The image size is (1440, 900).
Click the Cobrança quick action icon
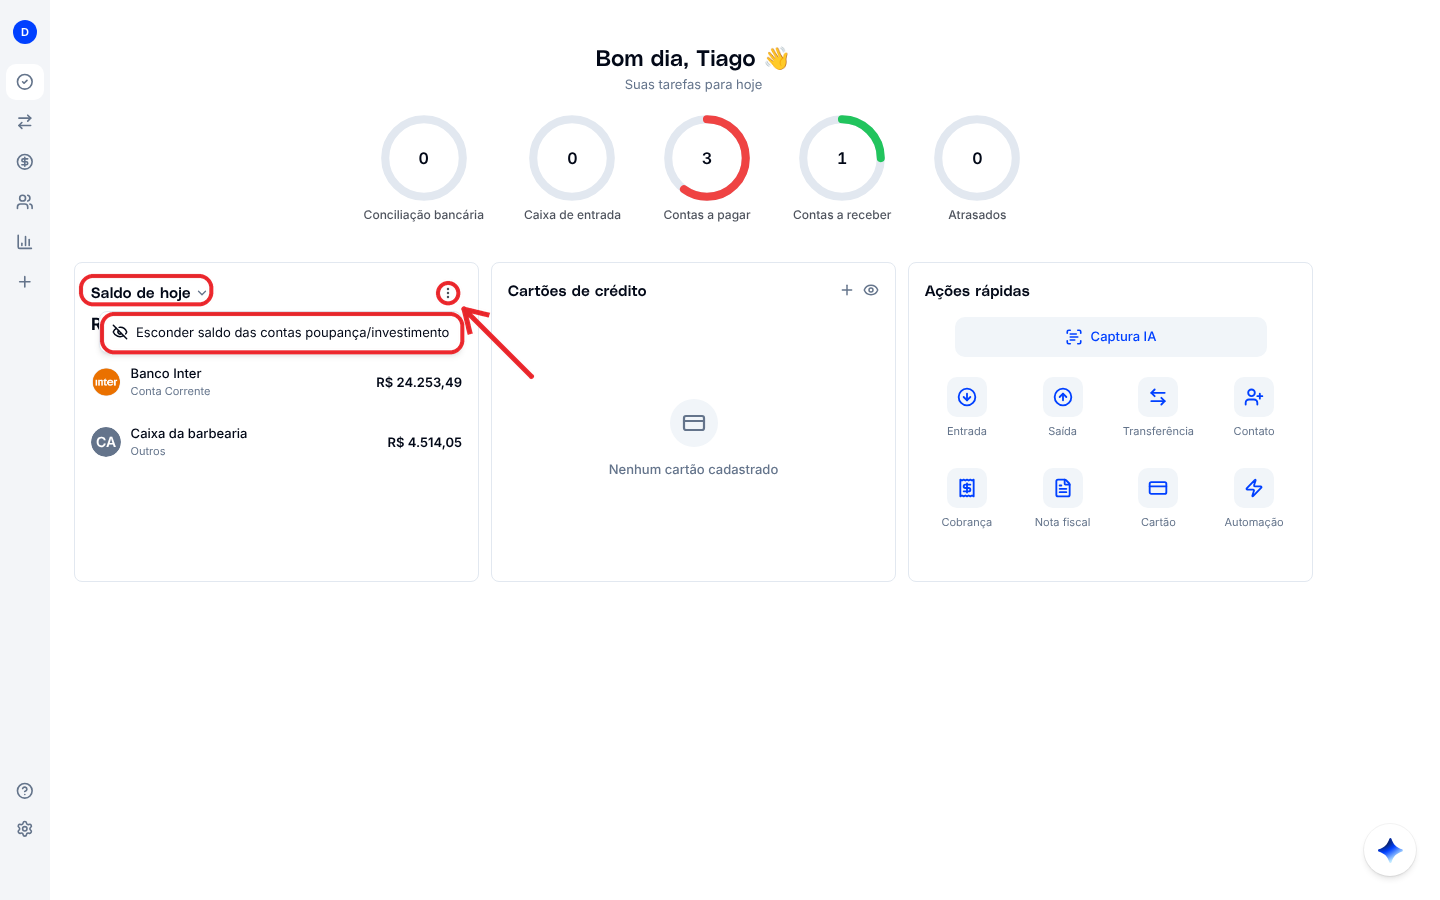point(967,488)
